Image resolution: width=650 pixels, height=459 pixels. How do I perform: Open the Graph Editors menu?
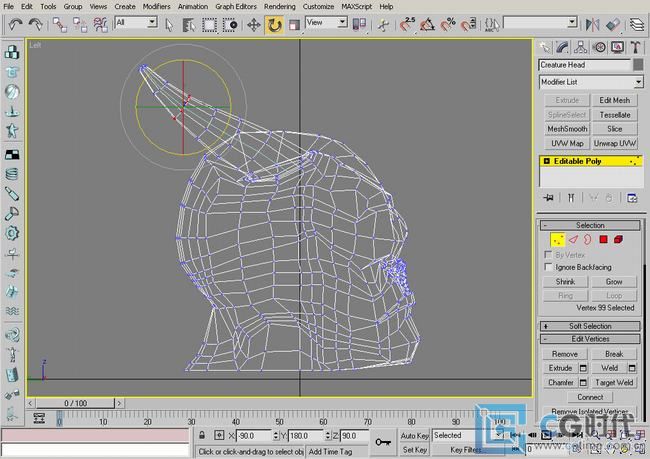(236, 7)
